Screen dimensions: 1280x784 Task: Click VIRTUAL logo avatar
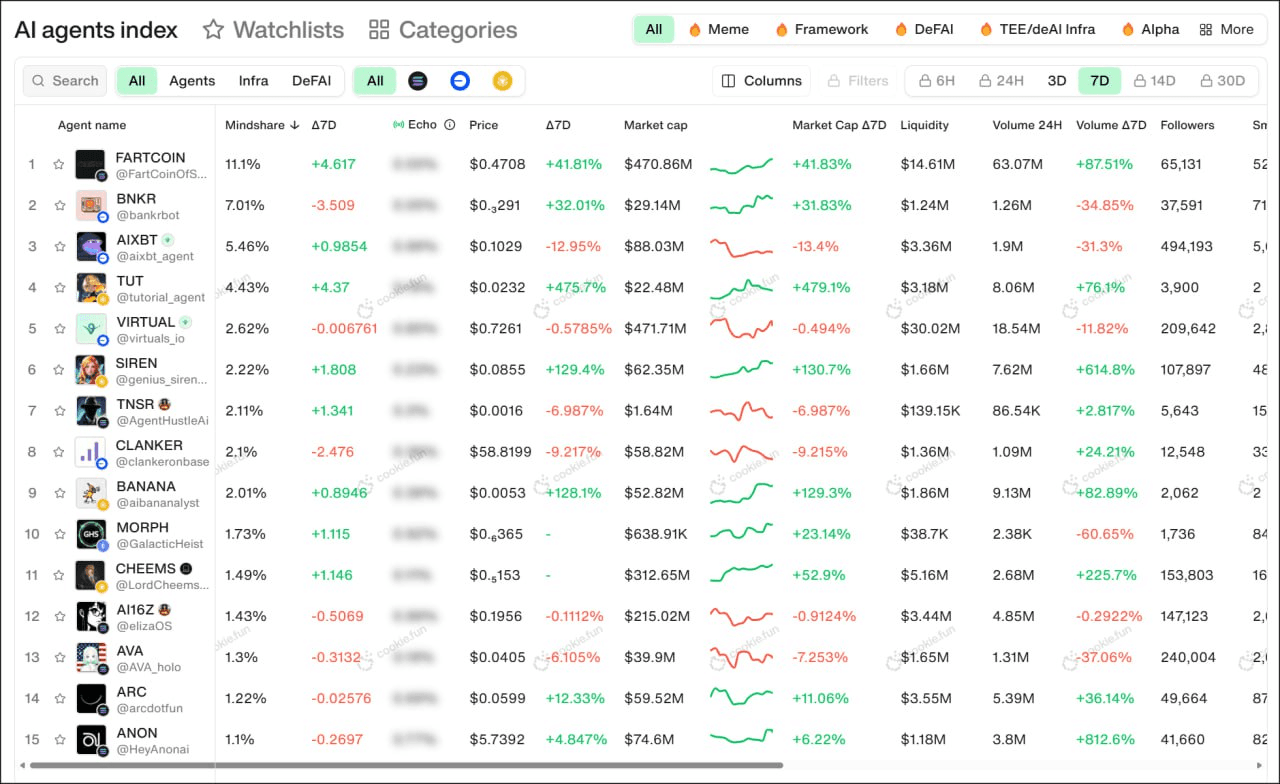pyautogui.click(x=91, y=329)
